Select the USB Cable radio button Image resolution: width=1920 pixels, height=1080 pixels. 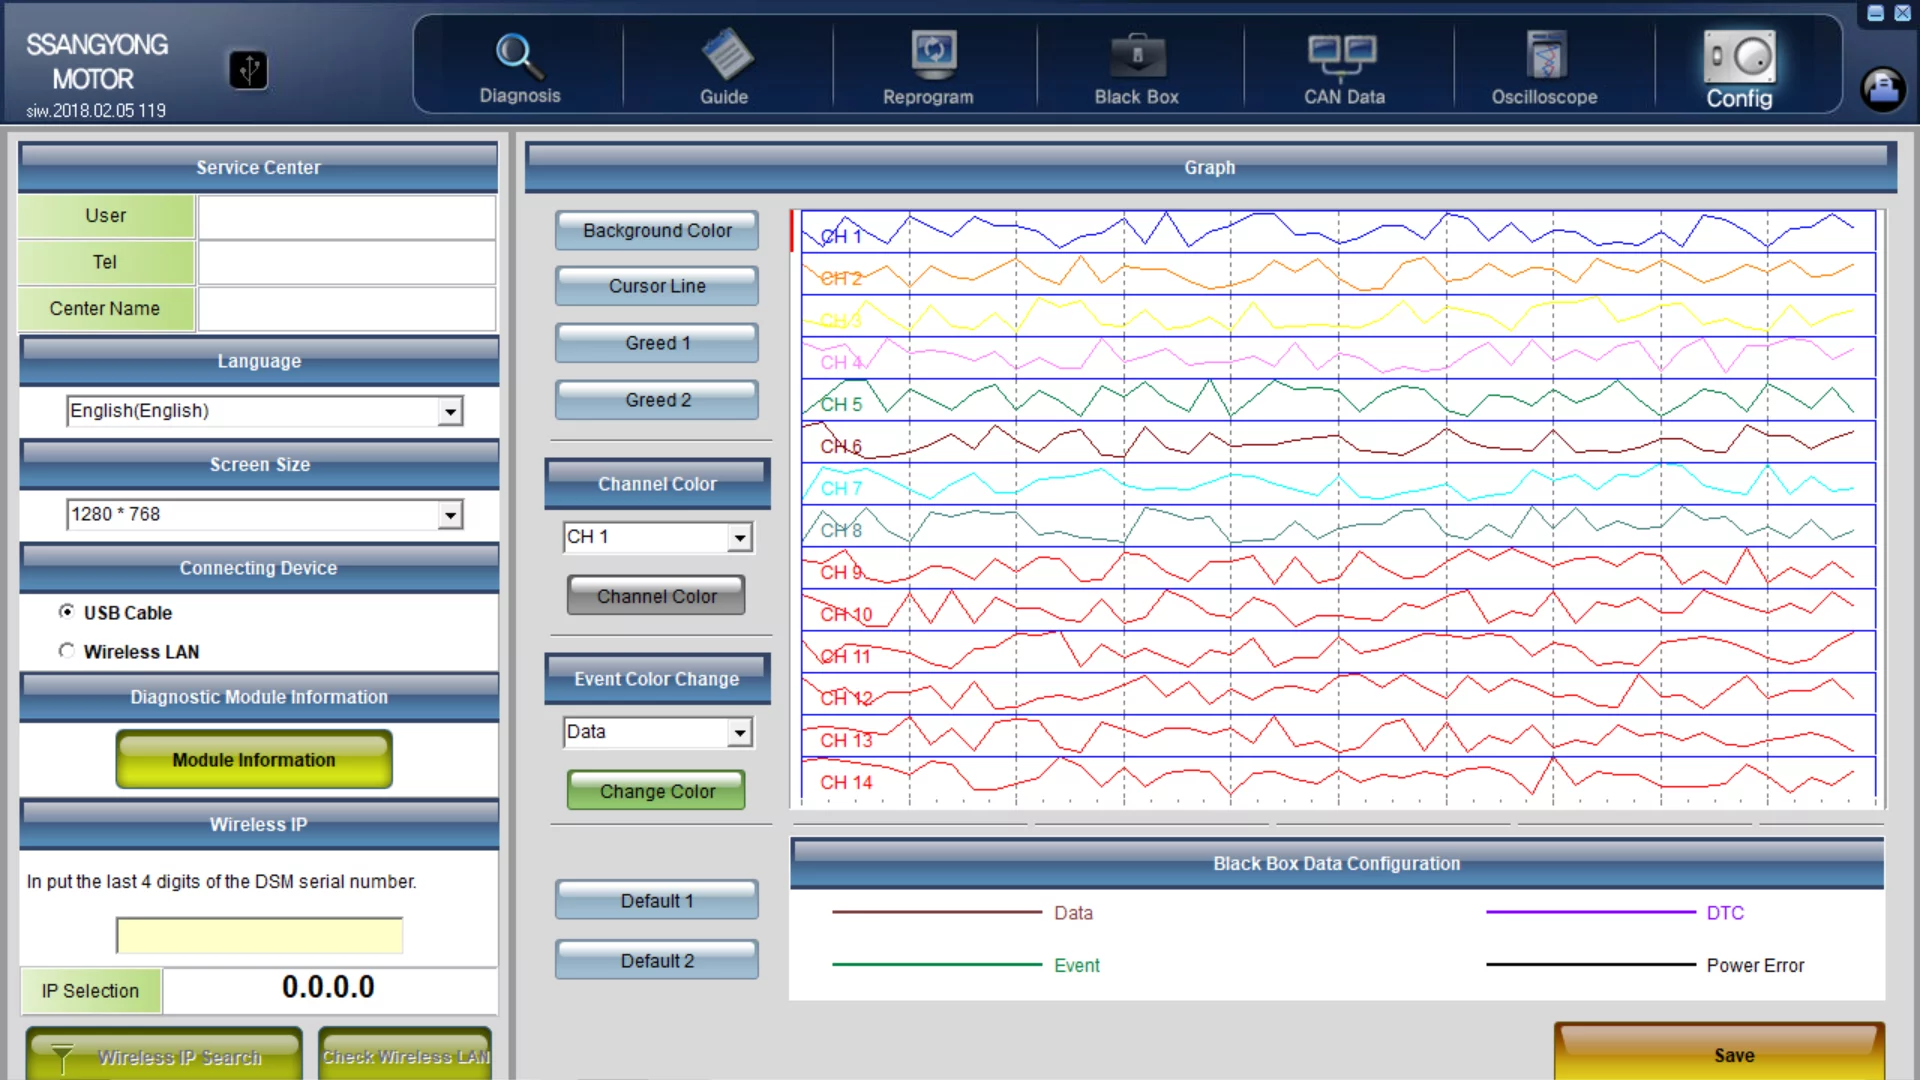[x=67, y=611]
